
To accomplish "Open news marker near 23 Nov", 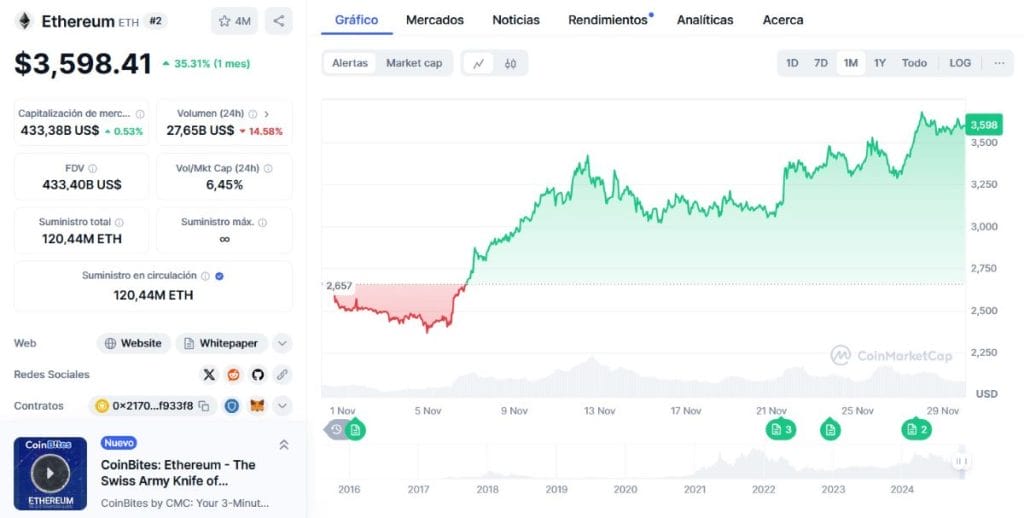I will [x=830, y=429].
